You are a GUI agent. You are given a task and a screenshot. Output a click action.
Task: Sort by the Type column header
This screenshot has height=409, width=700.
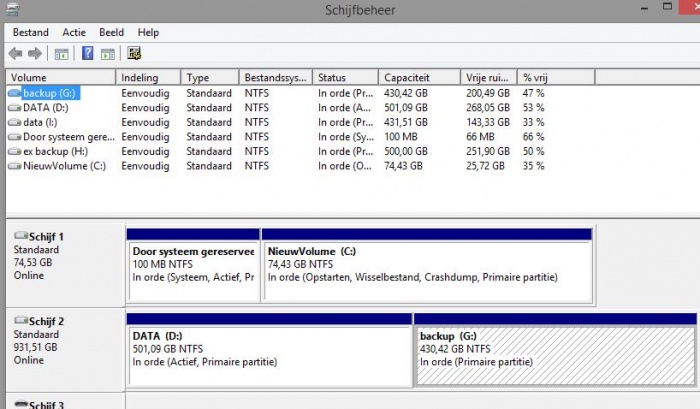tap(210, 77)
